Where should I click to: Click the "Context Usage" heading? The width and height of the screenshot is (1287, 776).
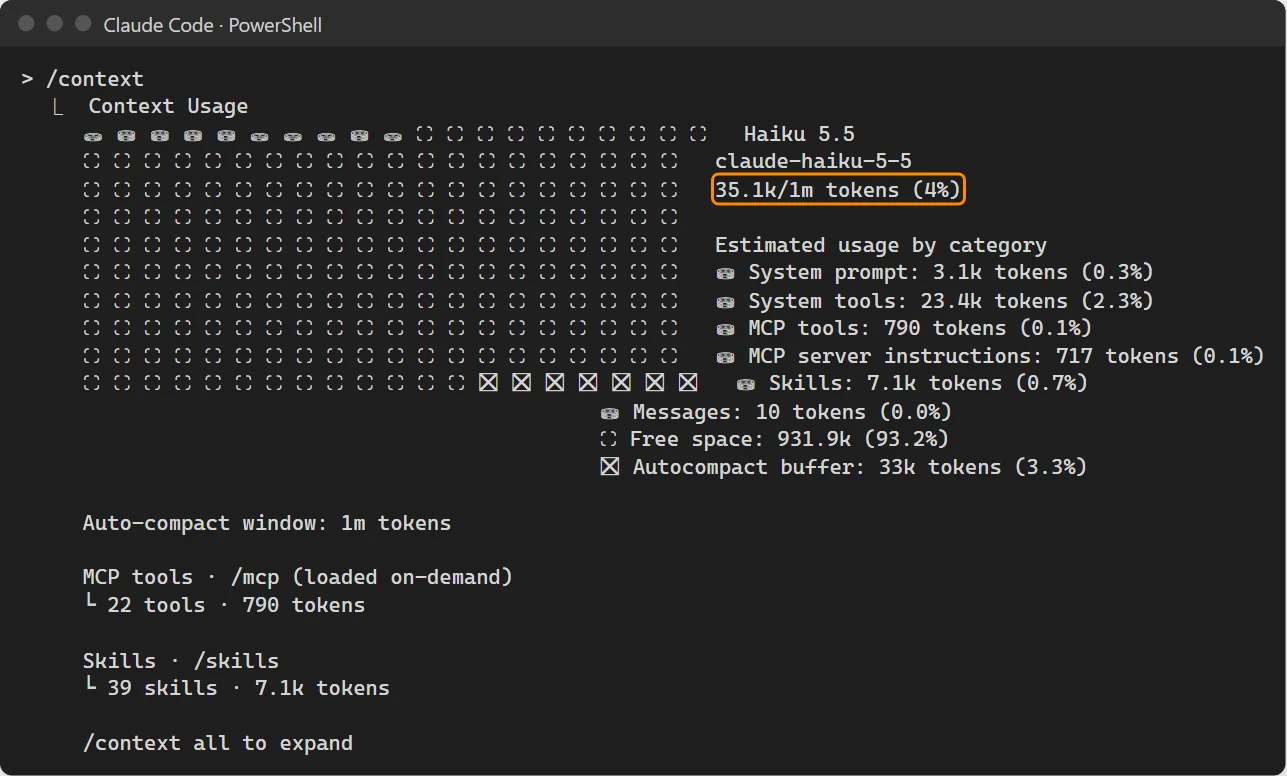168,106
